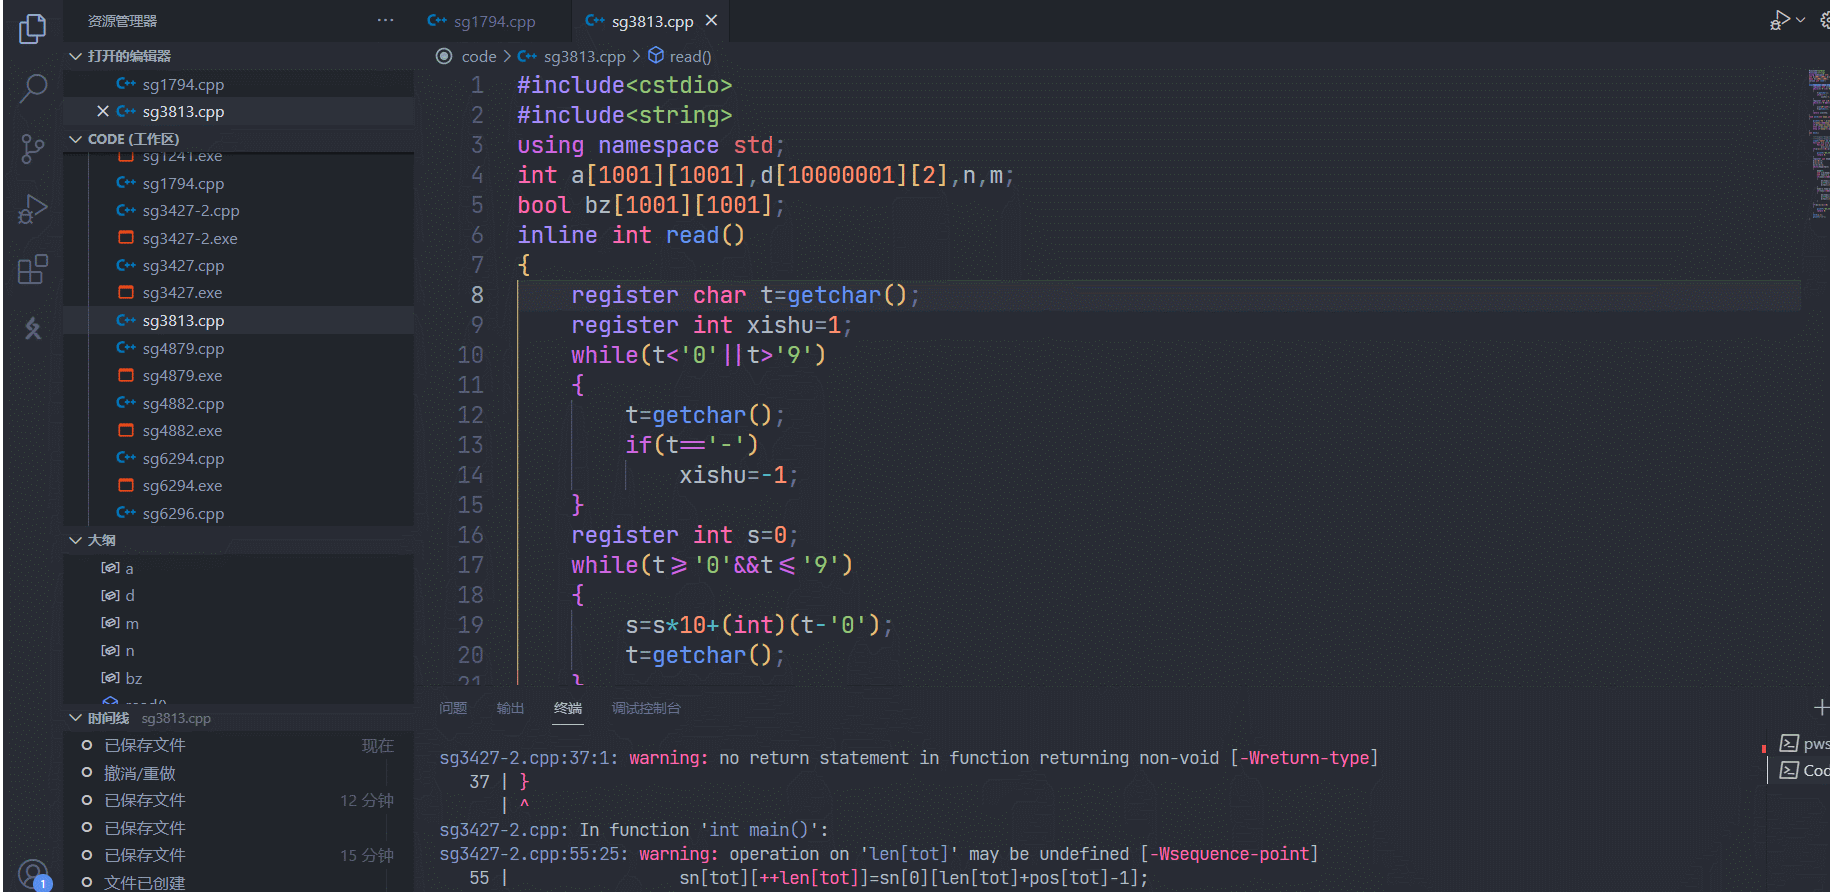
Task: Open the Source Control view icon
Action: click(32, 150)
